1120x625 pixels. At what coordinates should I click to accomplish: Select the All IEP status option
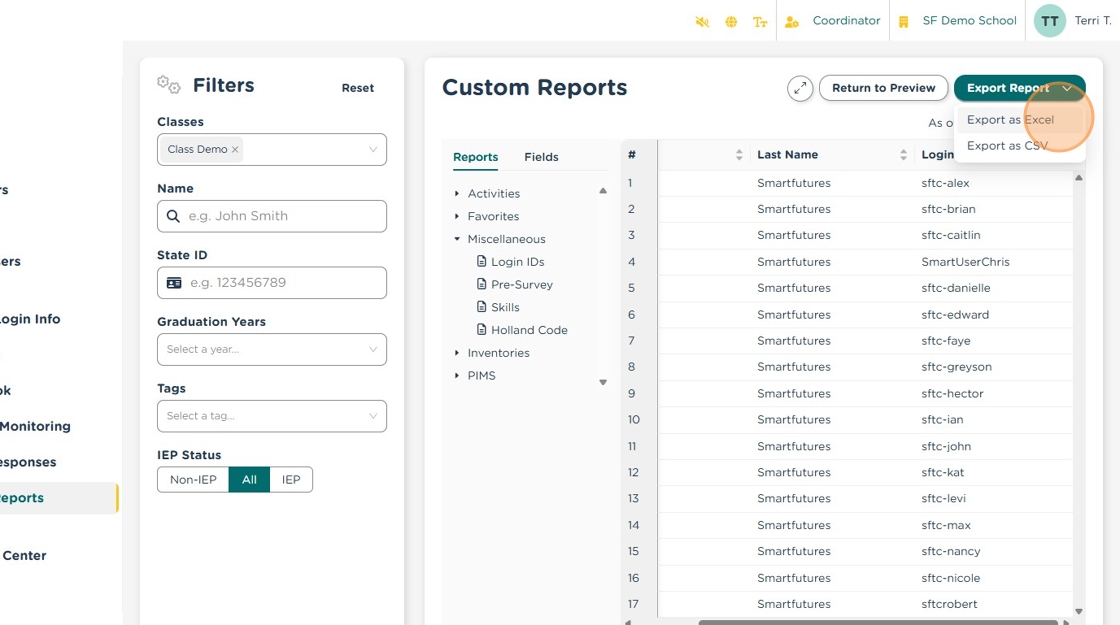(x=249, y=480)
